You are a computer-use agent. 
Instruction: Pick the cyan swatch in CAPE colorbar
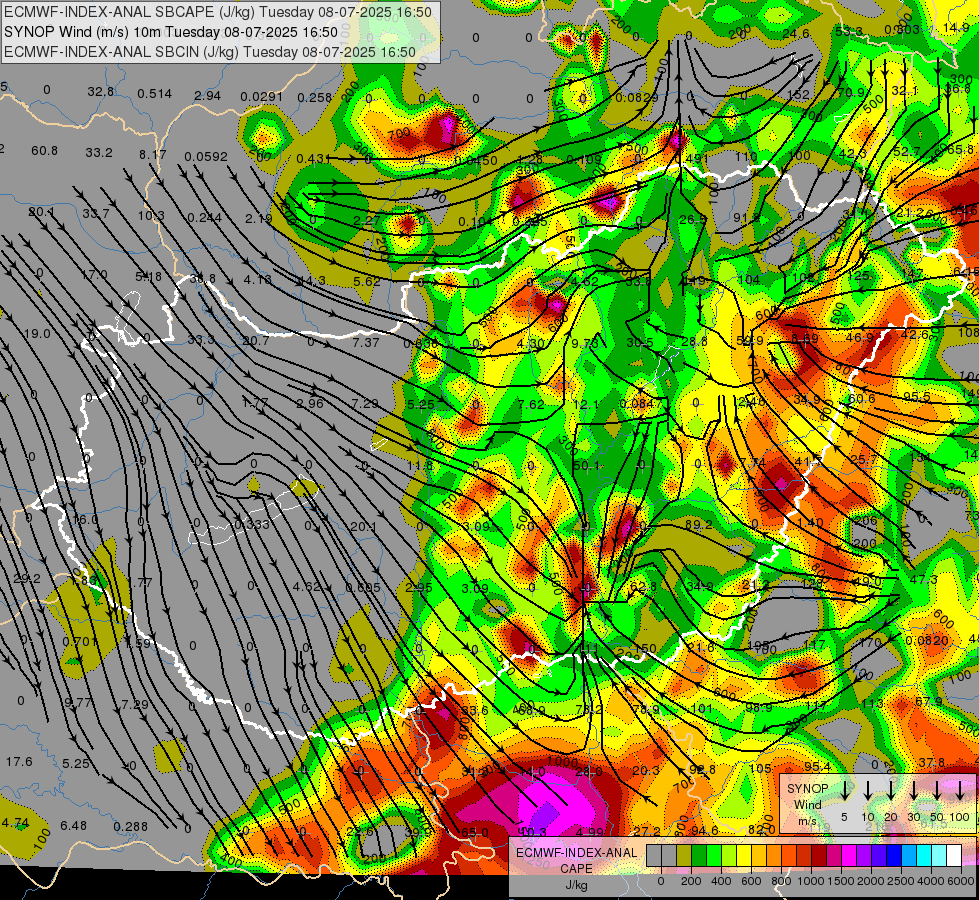coord(923,856)
